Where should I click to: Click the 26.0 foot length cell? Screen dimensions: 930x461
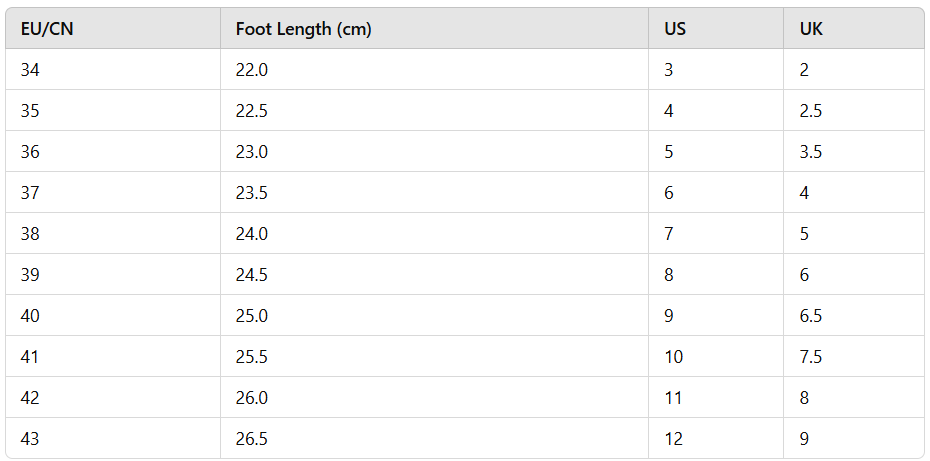252,398
